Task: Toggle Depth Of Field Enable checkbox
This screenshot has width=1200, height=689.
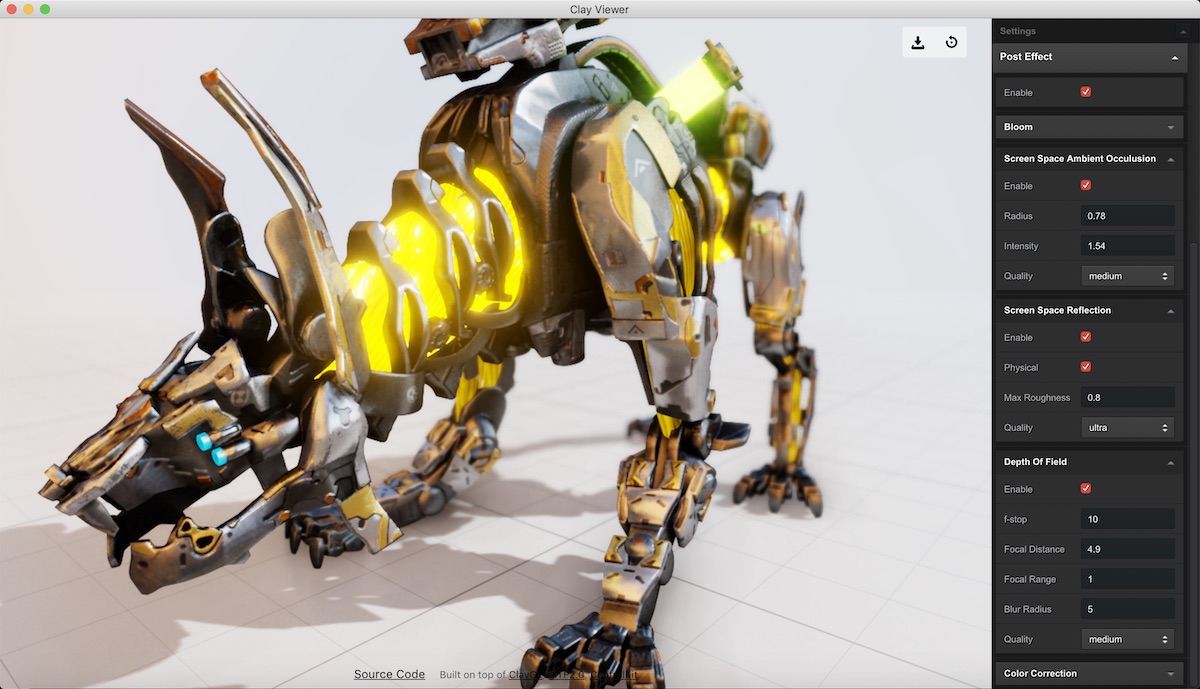Action: point(1086,489)
